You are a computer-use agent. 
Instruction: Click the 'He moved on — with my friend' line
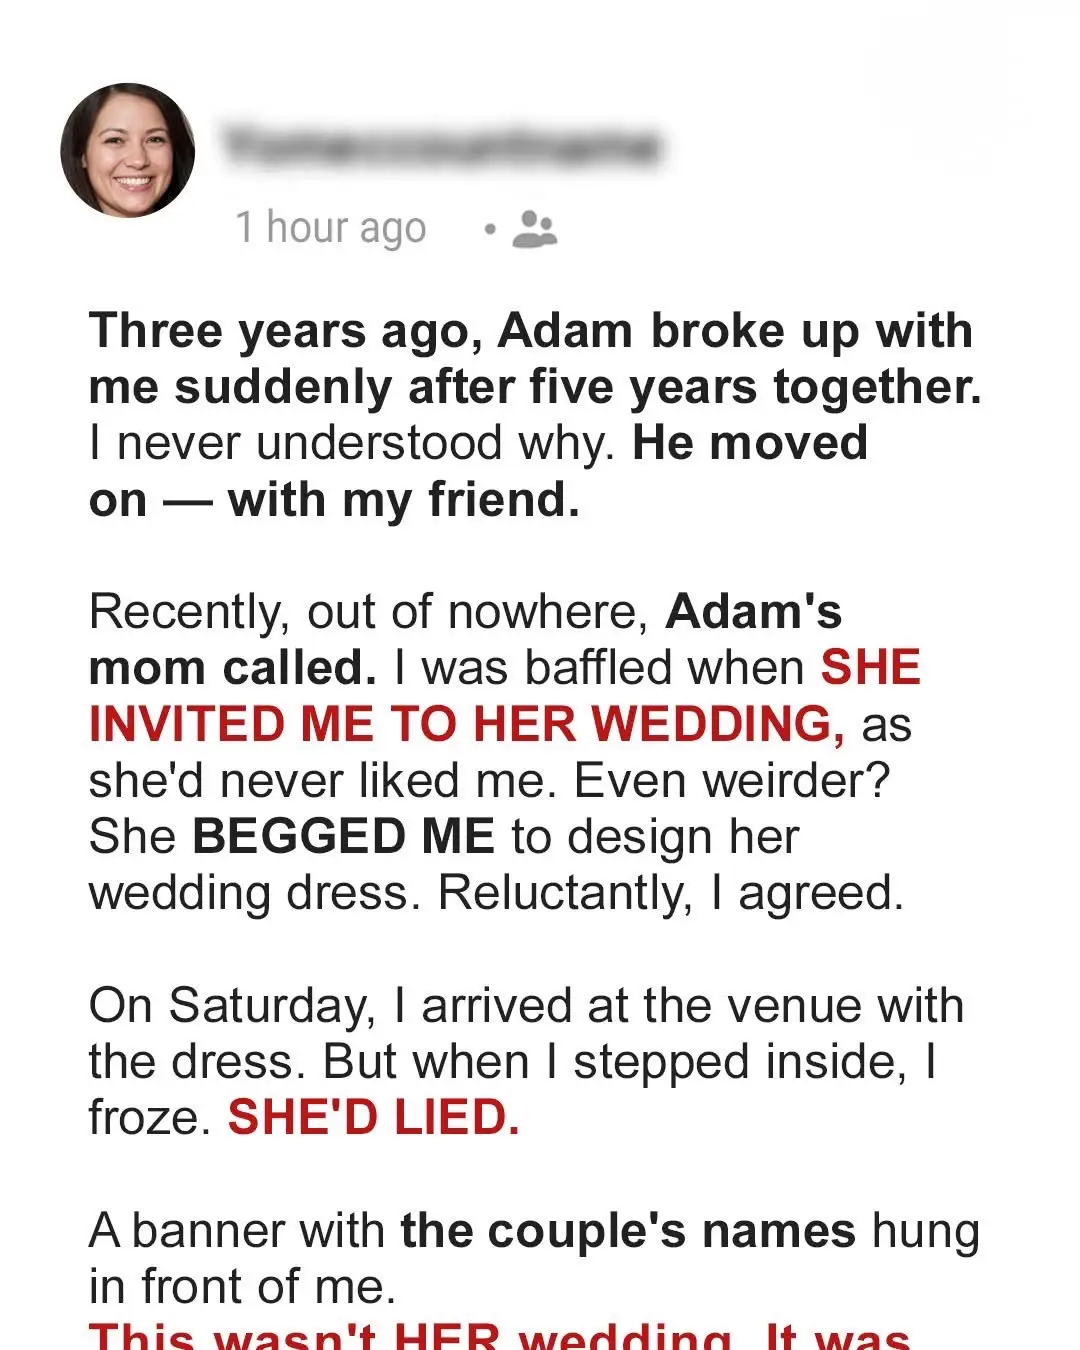tap(400, 470)
